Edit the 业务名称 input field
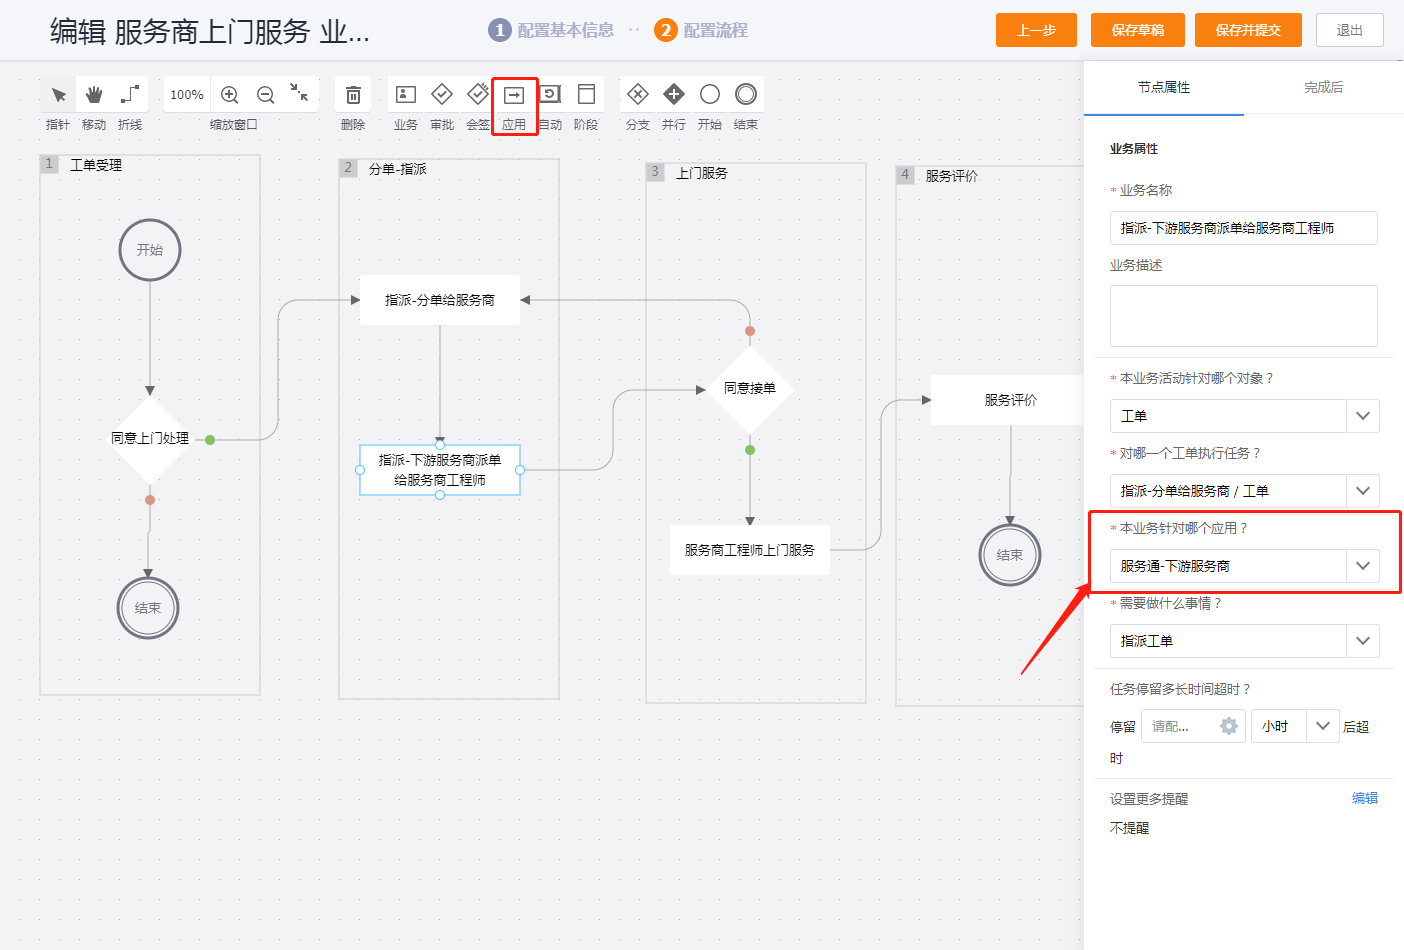 pos(1244,228)
